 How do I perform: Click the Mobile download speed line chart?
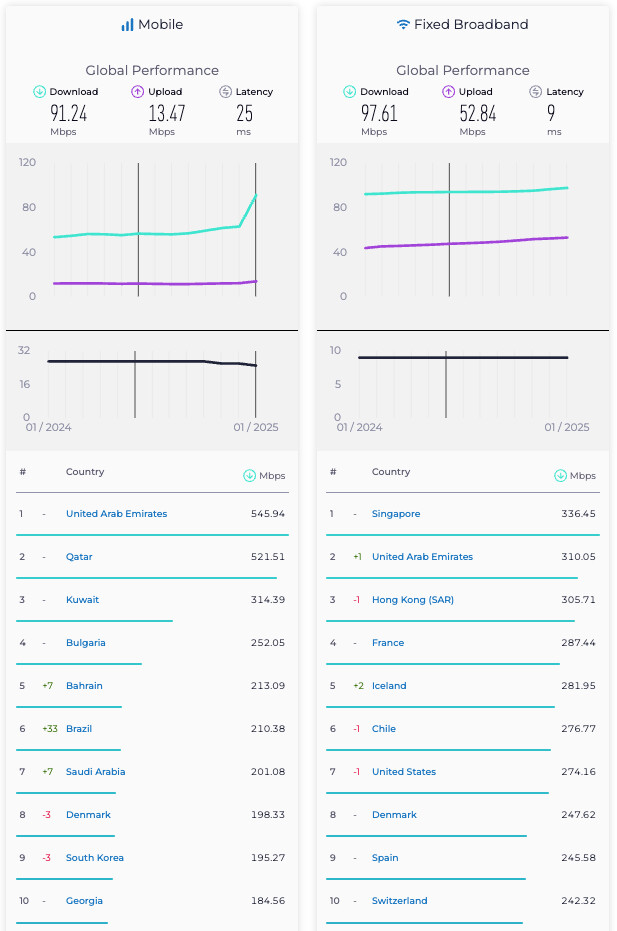click(x=150, y=234)
